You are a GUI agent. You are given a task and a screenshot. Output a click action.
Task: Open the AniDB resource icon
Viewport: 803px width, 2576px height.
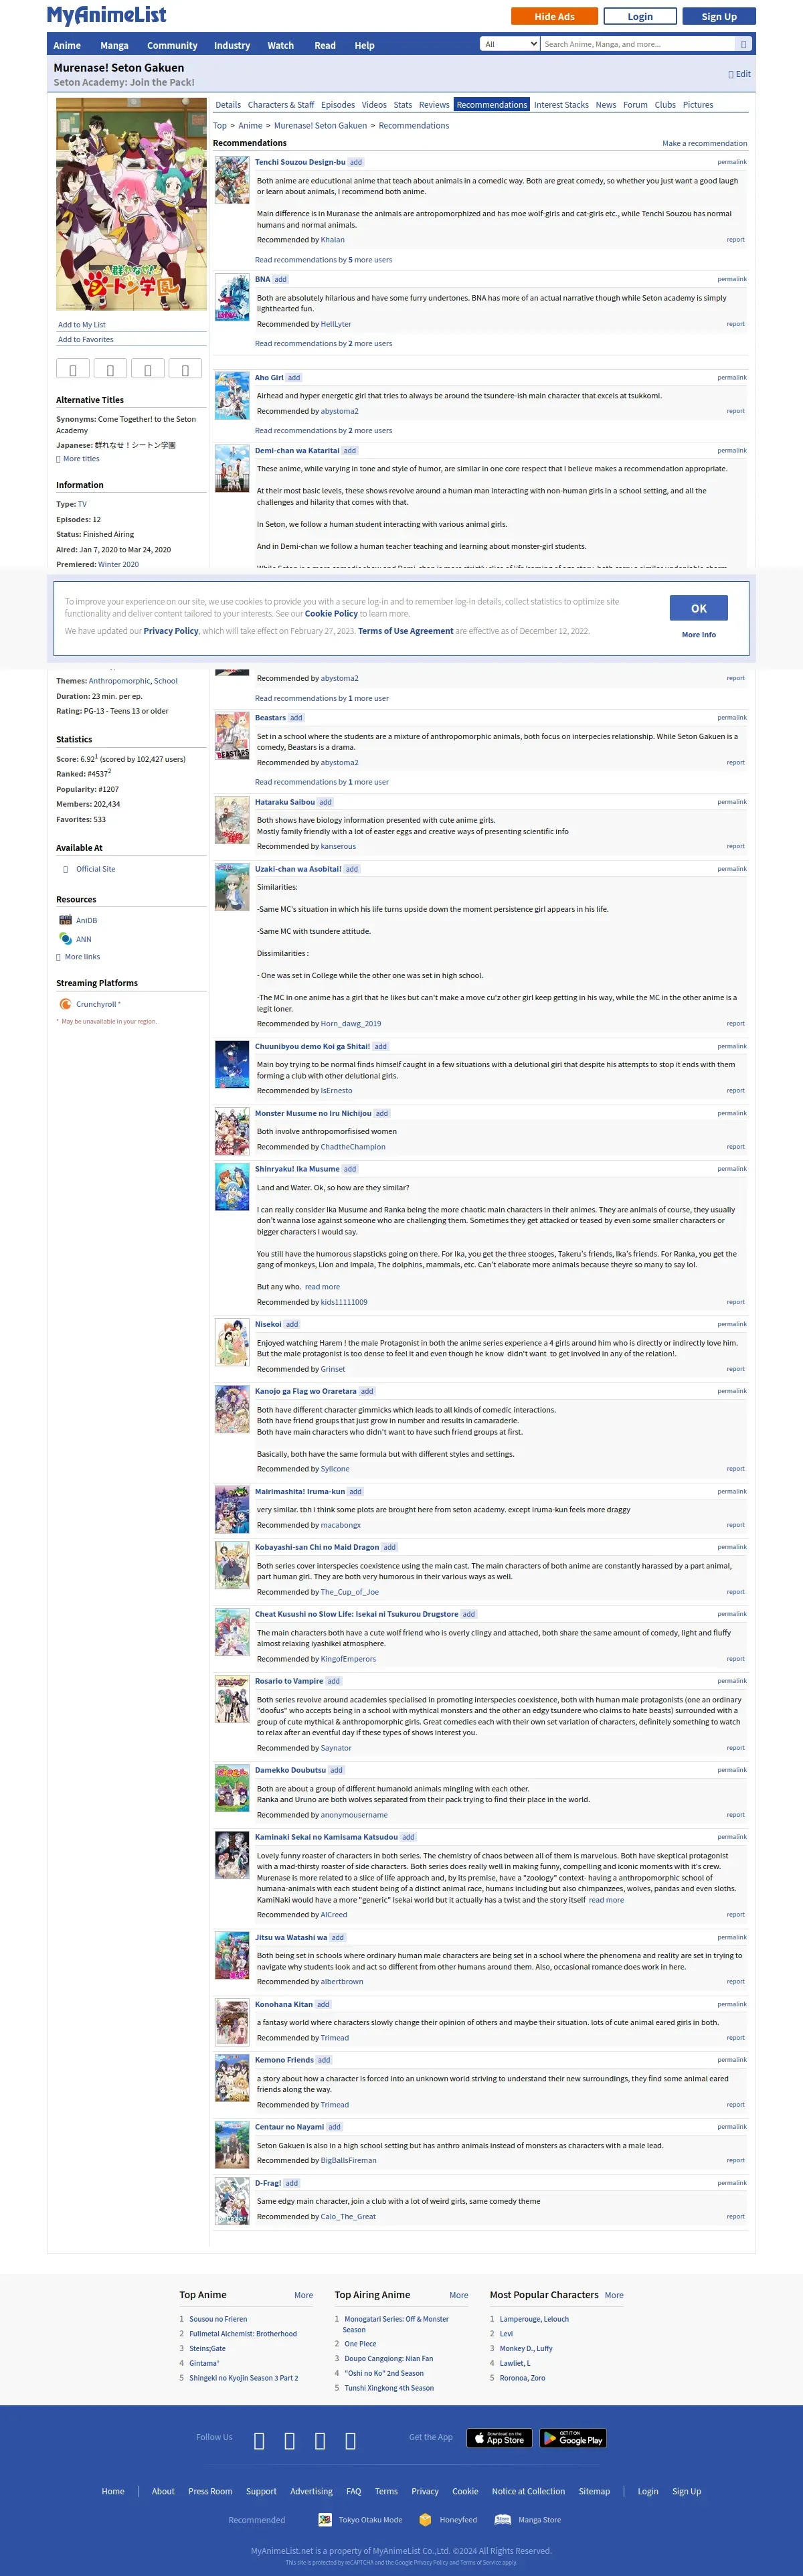(x=65, y=920)
